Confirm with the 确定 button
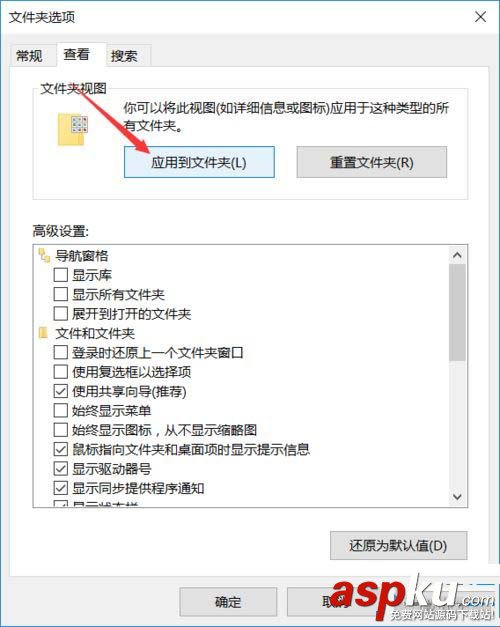500x627 pixels. (228, 602)
